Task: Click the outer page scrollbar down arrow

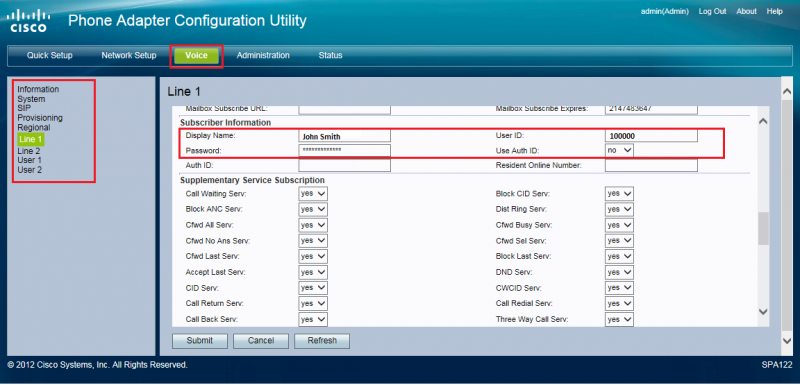Action: coord(786,340)
